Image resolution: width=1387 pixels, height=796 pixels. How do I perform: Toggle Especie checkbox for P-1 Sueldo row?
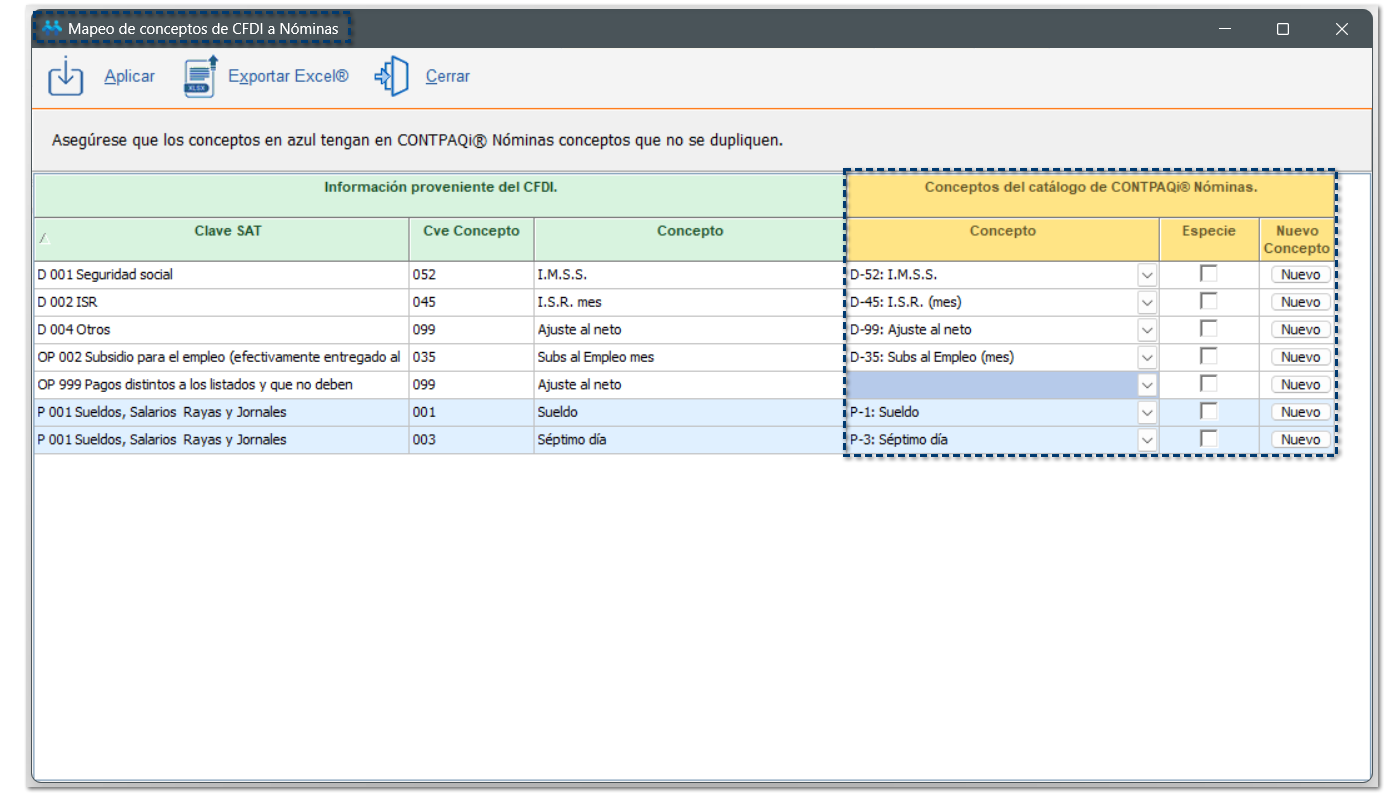tap(1209, 411)
